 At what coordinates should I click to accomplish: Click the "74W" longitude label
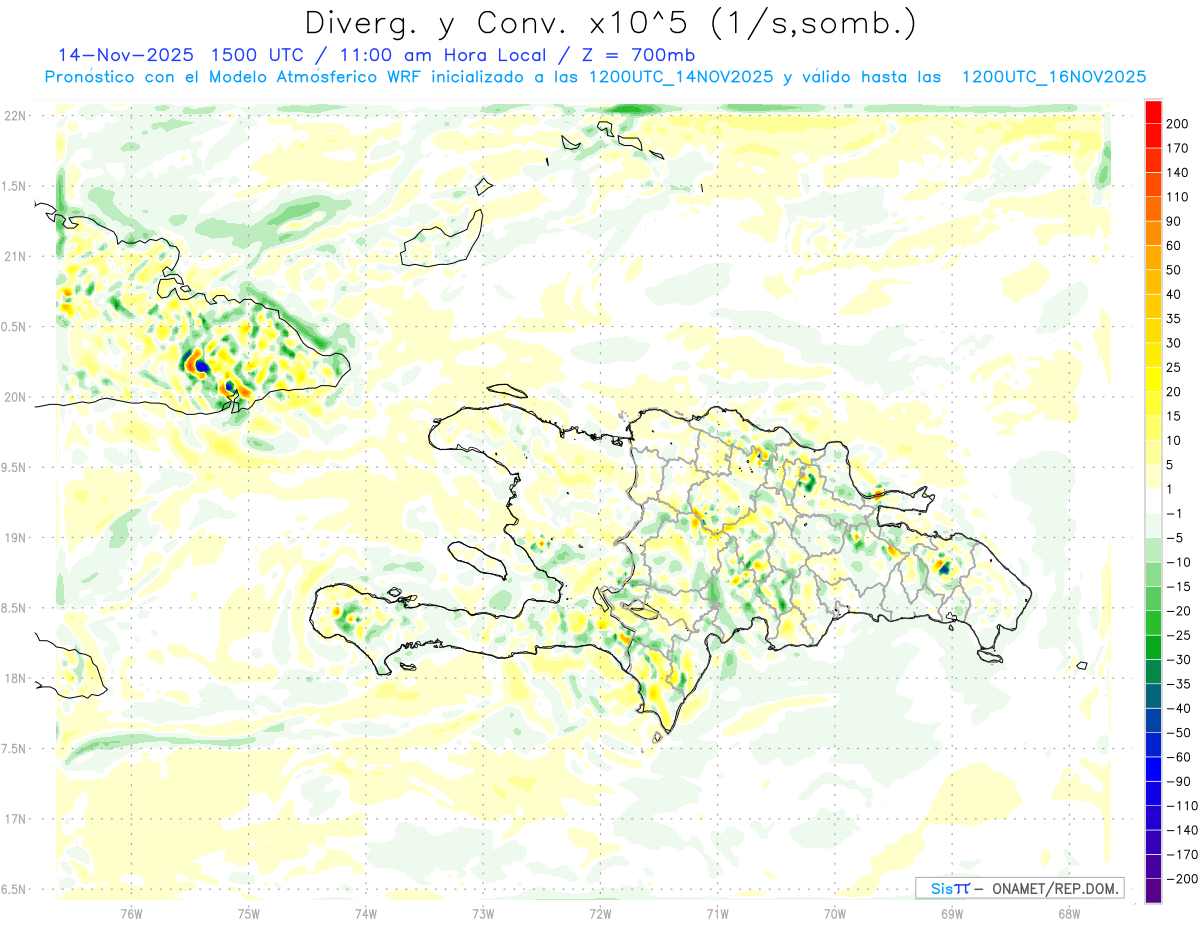point(365,914)
